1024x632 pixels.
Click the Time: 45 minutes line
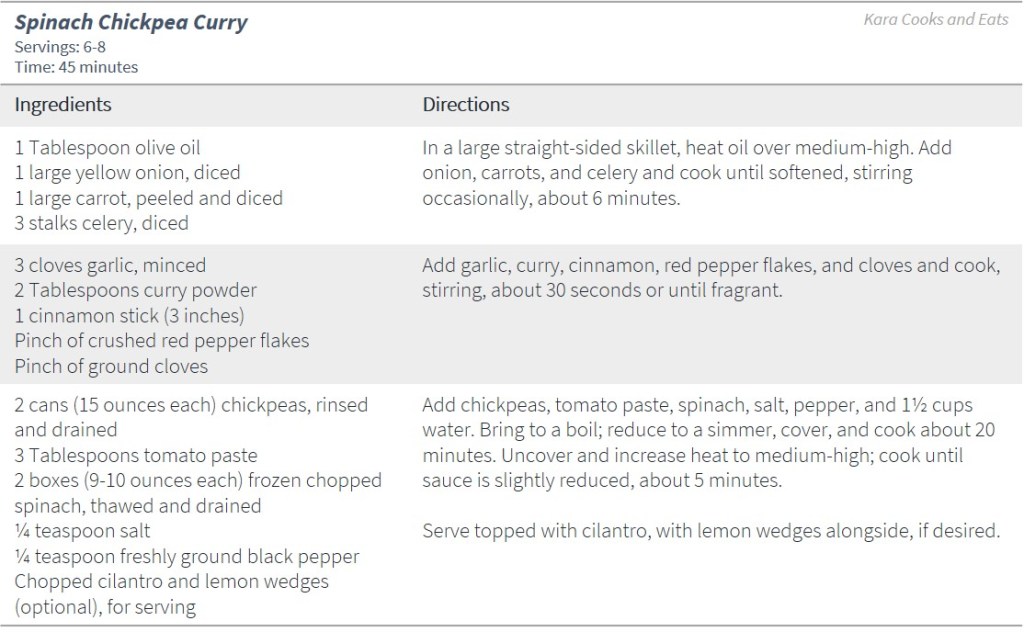(76, 67)
